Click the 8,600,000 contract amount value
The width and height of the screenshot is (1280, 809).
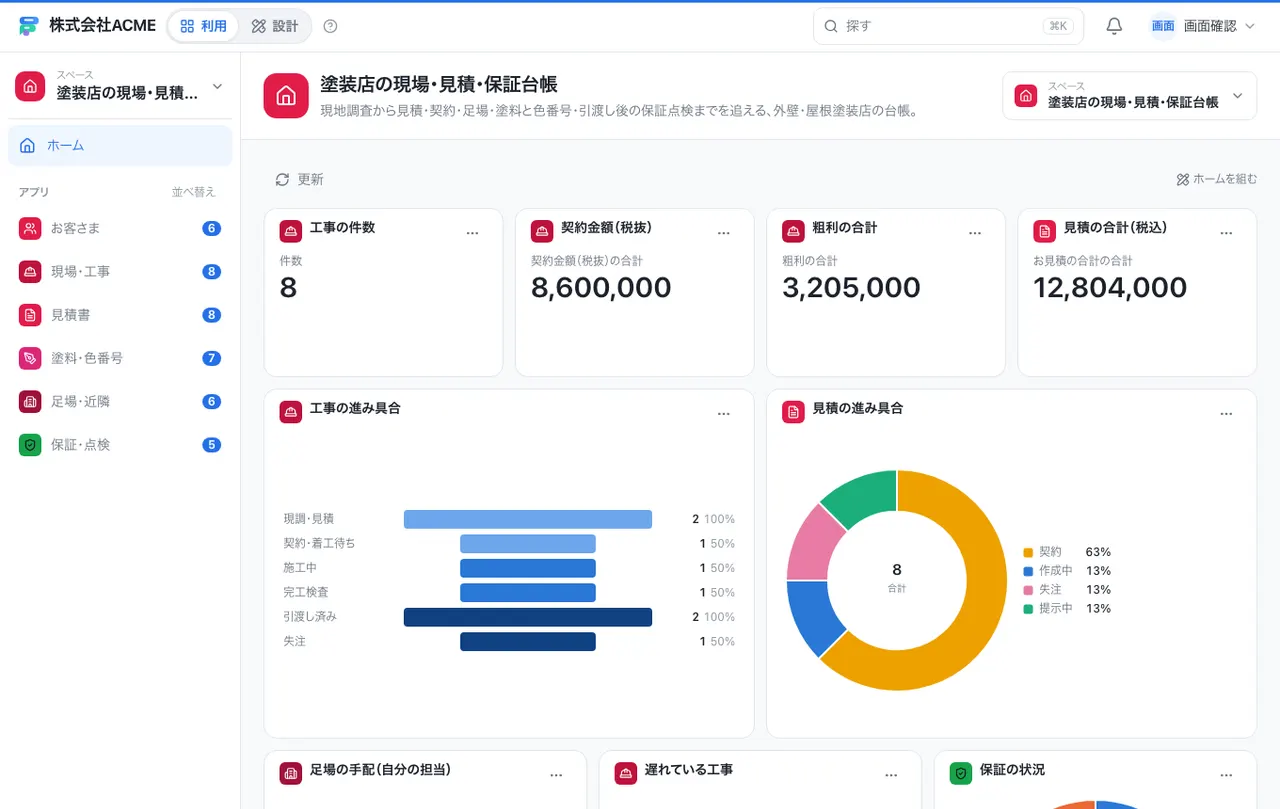(x=601, y=288)
